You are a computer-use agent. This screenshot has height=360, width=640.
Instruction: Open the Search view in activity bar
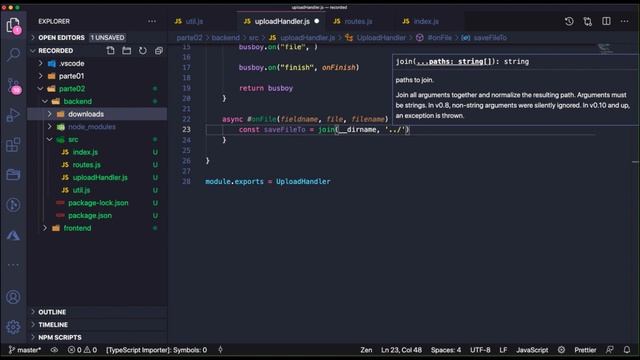(13, 55)
